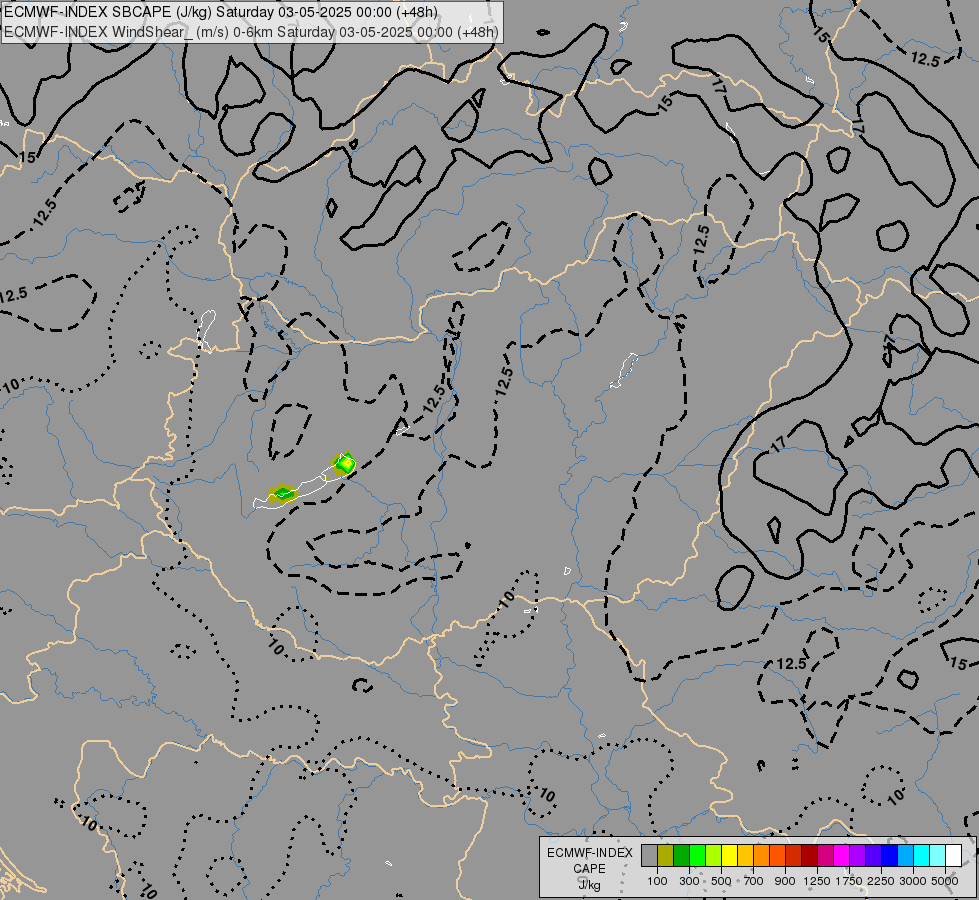
Task: Click the SBCAPE (J/kg) title line
Action: pyautogui.click(x=221, y=12)
